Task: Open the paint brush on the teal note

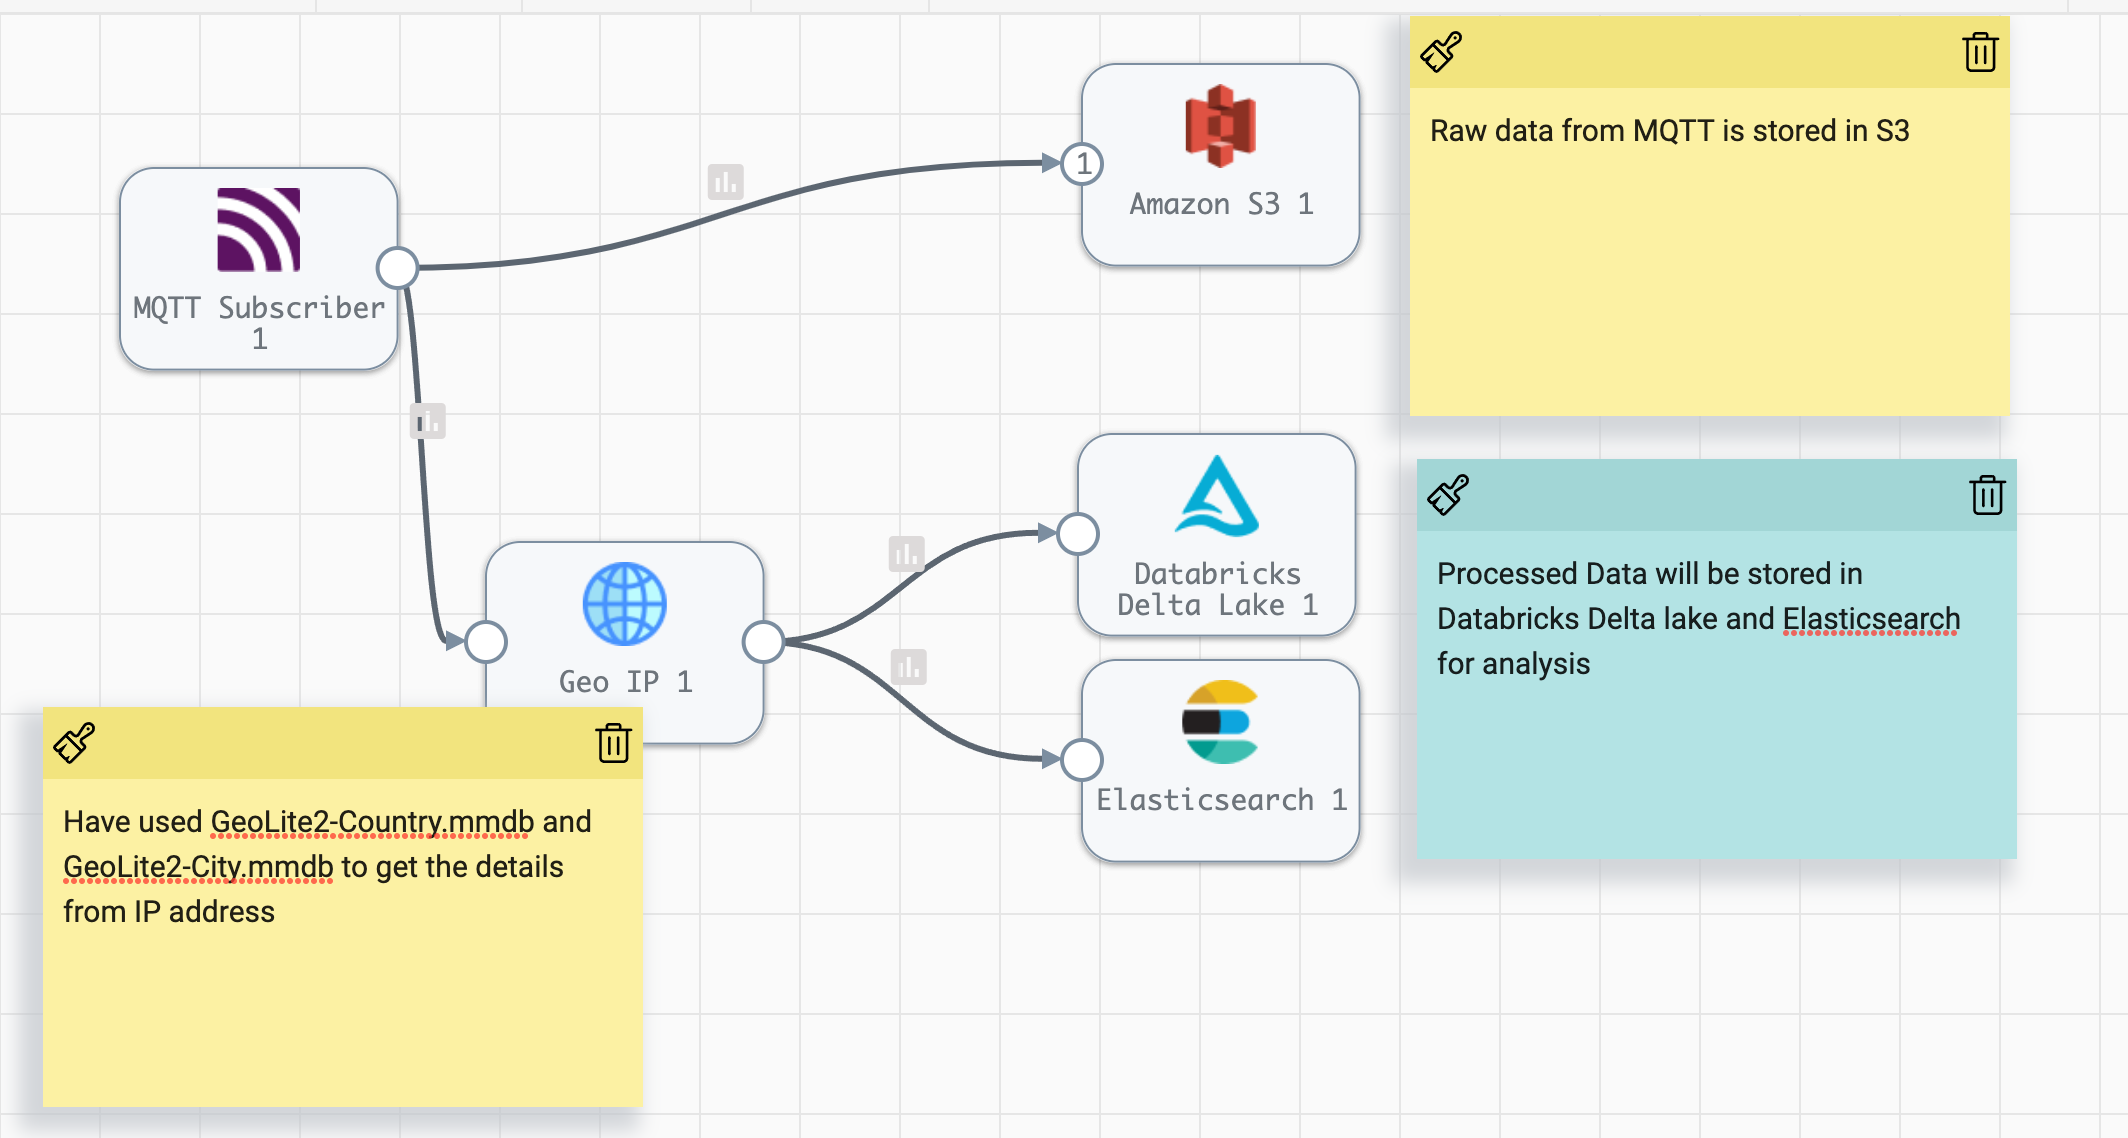Action: pyautogui.click(x=1448, y=495)
